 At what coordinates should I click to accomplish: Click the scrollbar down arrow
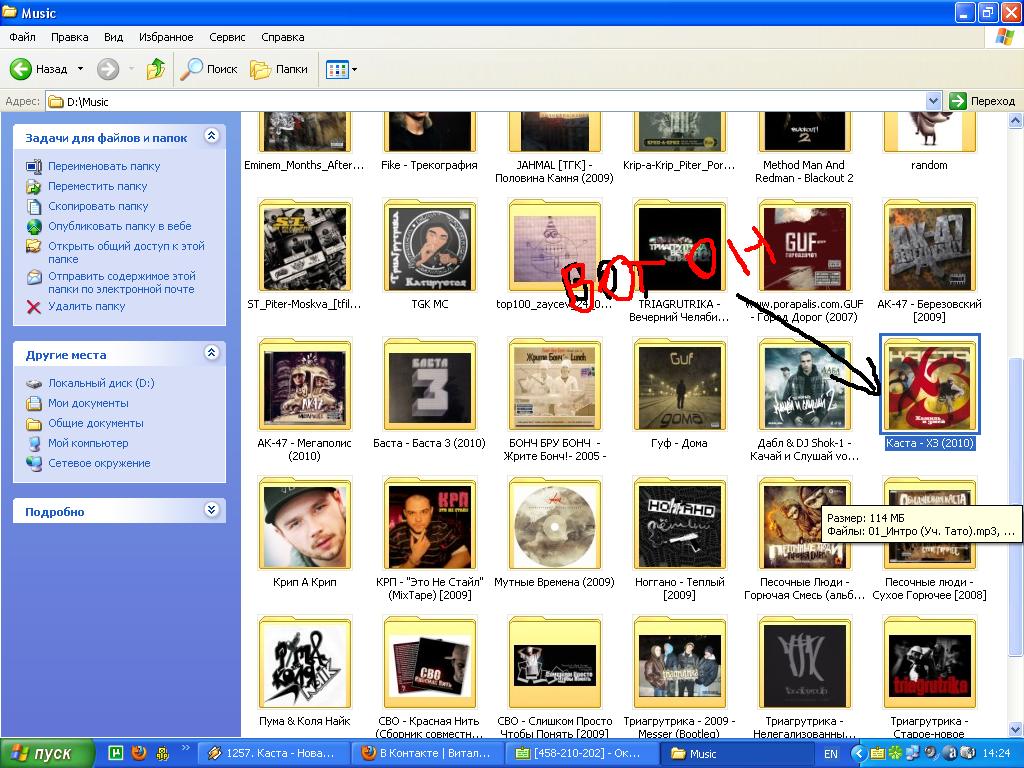pyautogui.click(x=1016, y=729)
